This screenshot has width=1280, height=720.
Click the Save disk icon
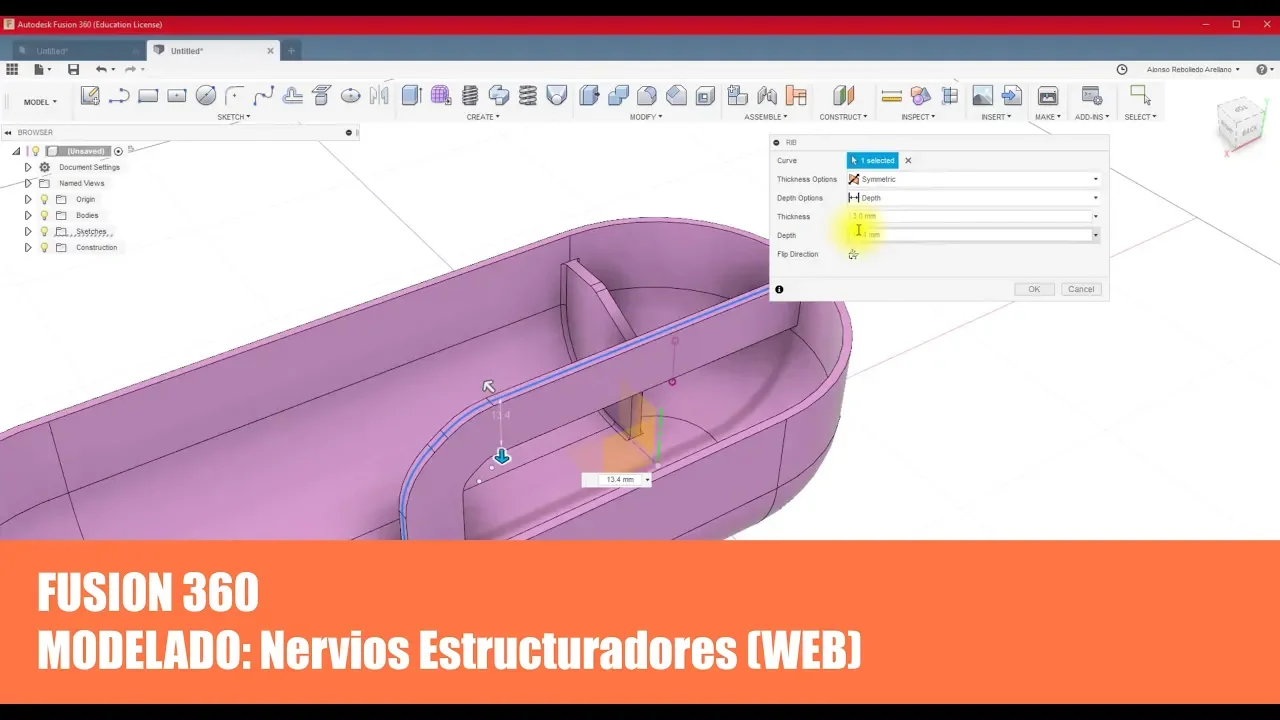pyautogui.click(x=73, y=69)
